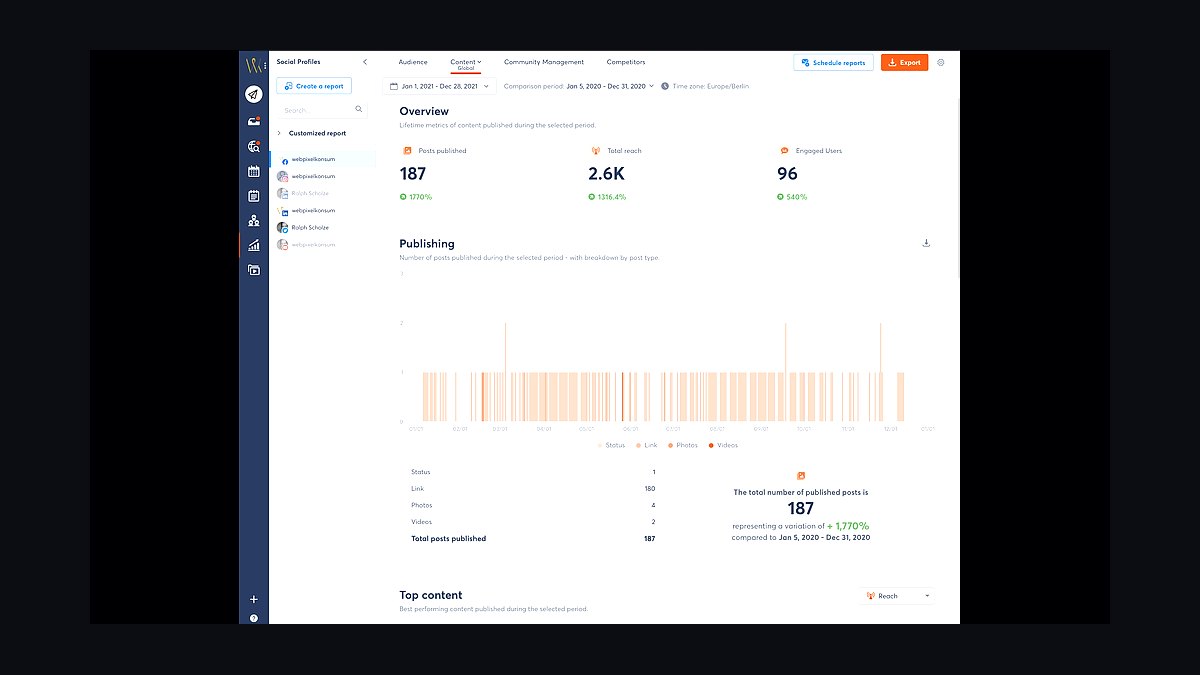Select the webpixelkonsum Instagram profile
The width and height of the screenshot is (1200, 675).
pos(322,176)
